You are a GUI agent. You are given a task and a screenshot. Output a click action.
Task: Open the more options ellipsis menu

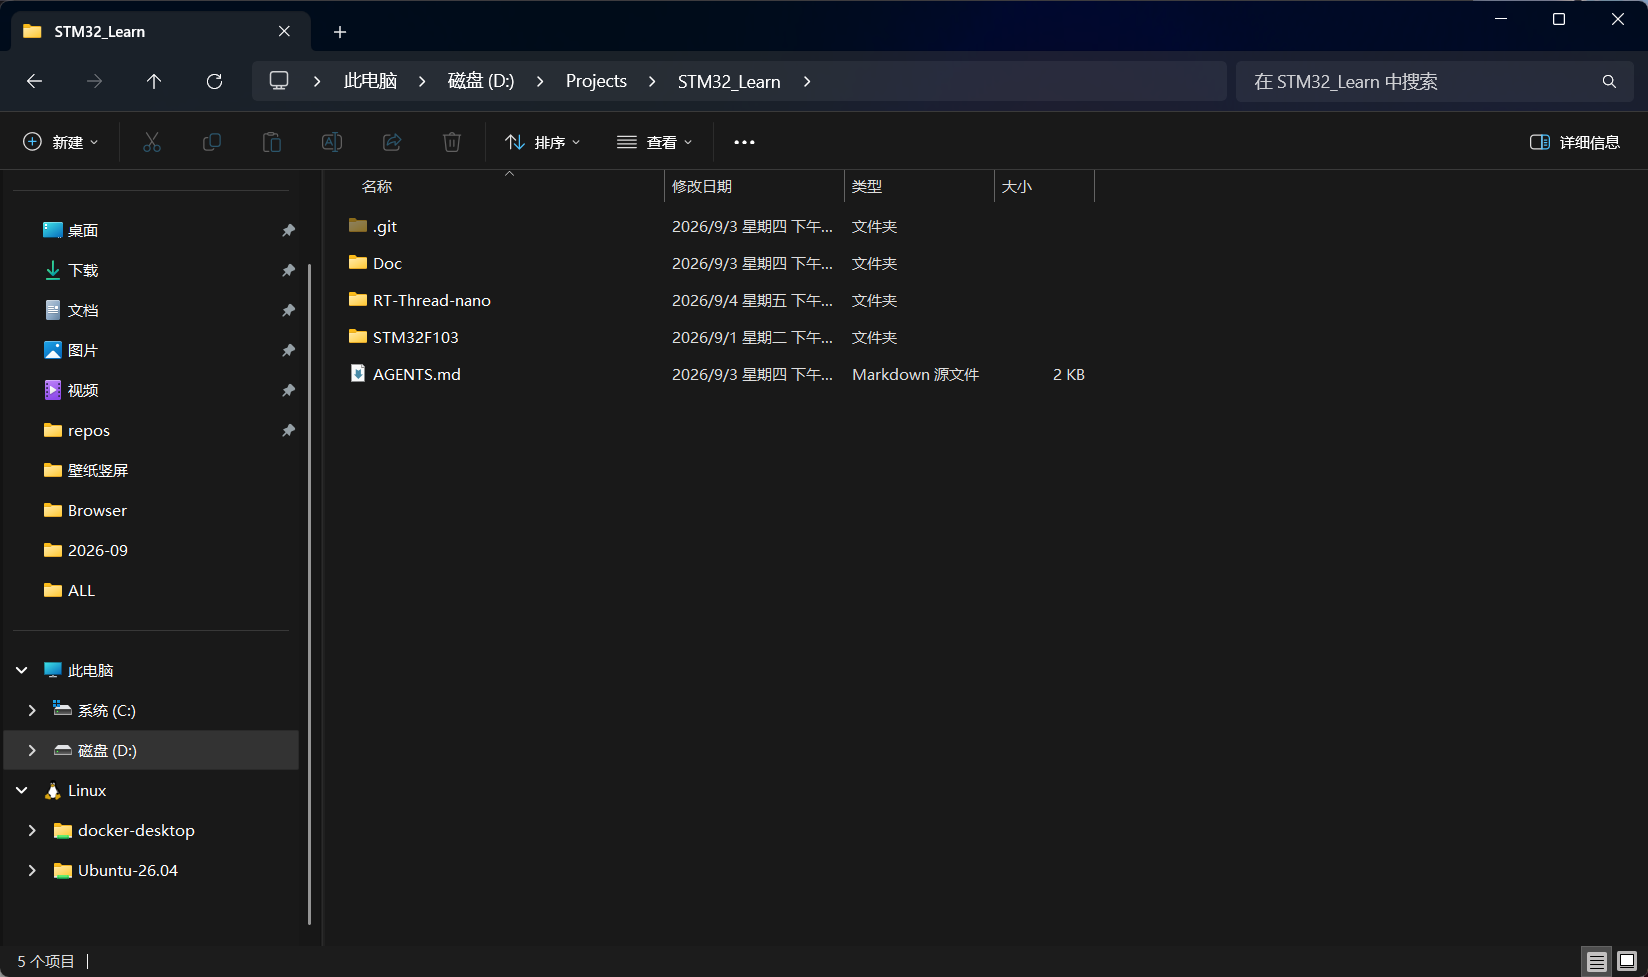pos(744,142)
